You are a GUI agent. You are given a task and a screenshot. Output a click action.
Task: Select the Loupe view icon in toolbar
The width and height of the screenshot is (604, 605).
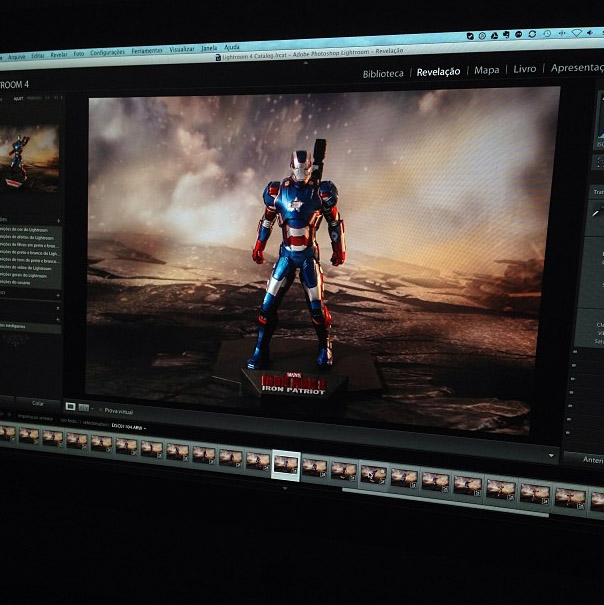[70, 406]
